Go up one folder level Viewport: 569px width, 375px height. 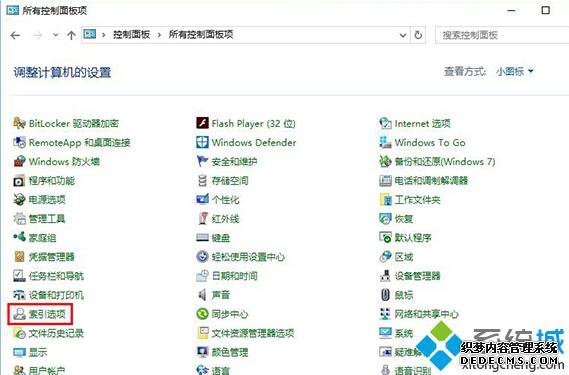pos(71,35)
